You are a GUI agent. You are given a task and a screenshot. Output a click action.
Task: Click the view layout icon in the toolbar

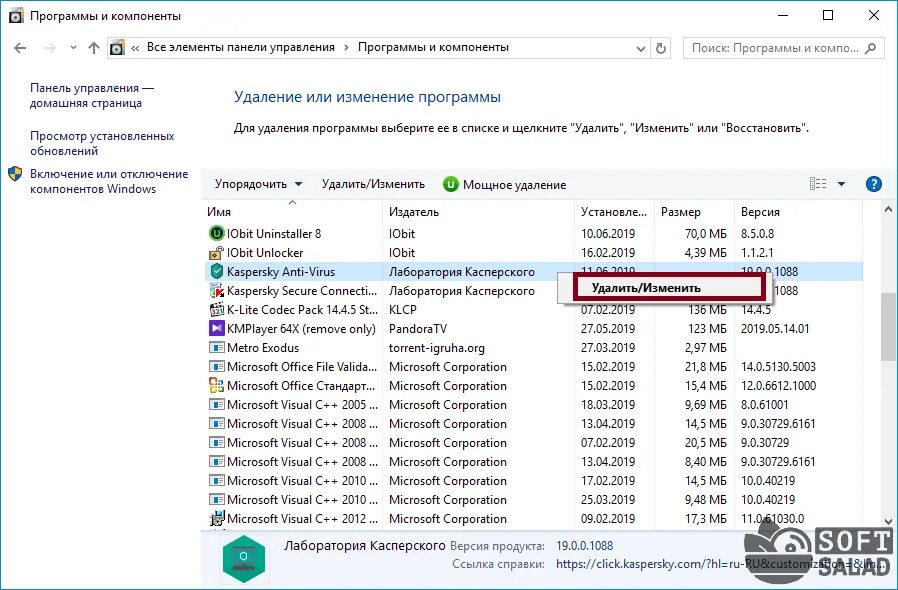[818, 184]
